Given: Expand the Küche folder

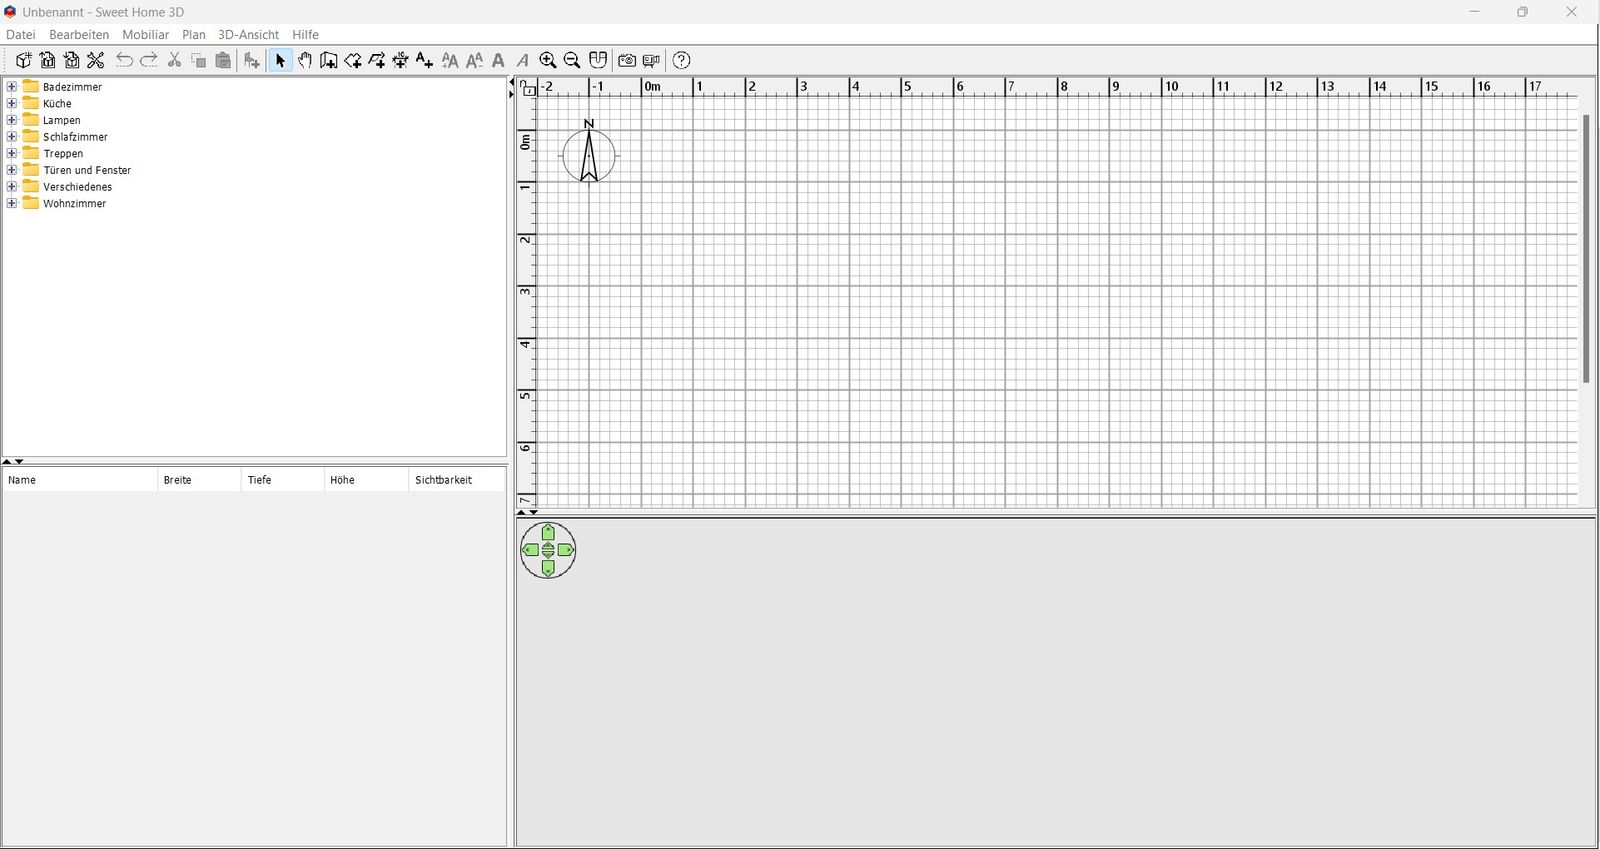Looking at the screenshot, I should 12,103.
